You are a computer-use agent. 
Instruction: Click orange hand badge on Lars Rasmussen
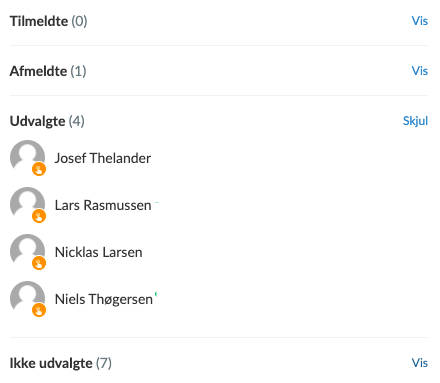tap(39, 216)
